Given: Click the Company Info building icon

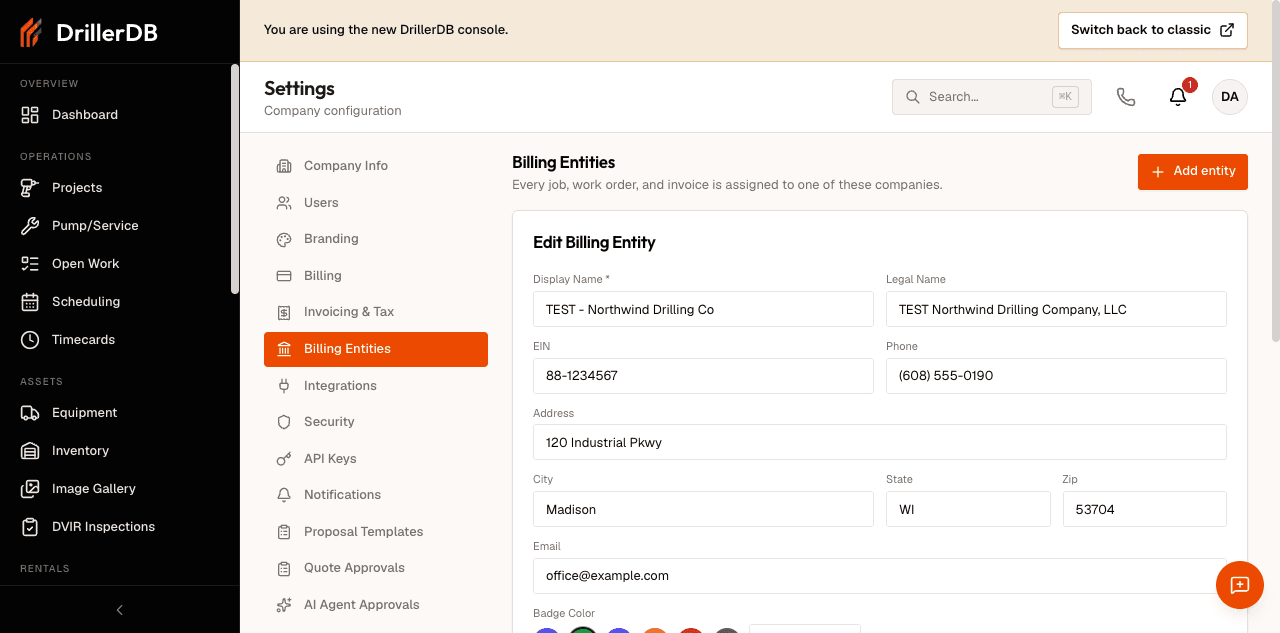Looking at the screenshot, I should click(284, 166).
